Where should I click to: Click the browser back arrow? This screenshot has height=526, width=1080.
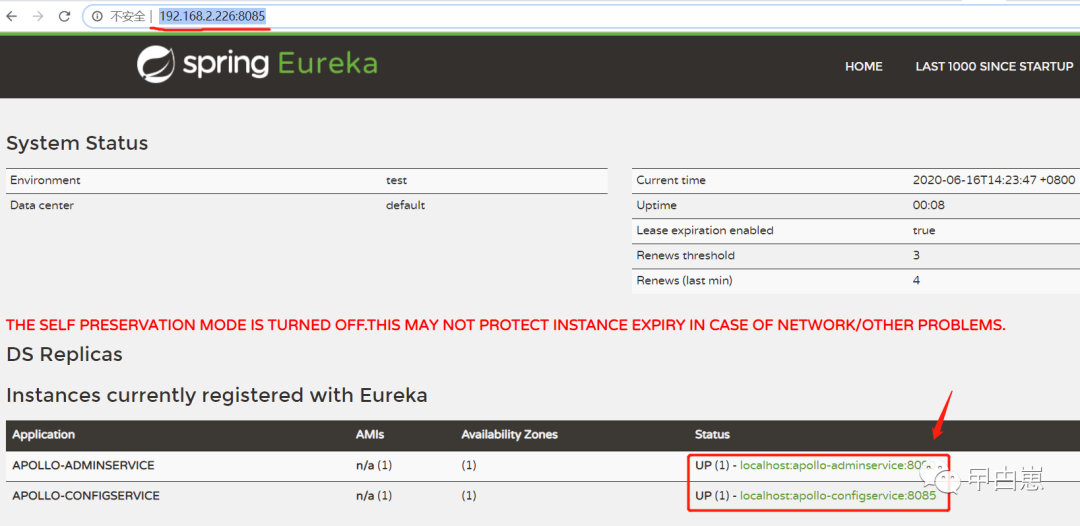coord(12,17)
